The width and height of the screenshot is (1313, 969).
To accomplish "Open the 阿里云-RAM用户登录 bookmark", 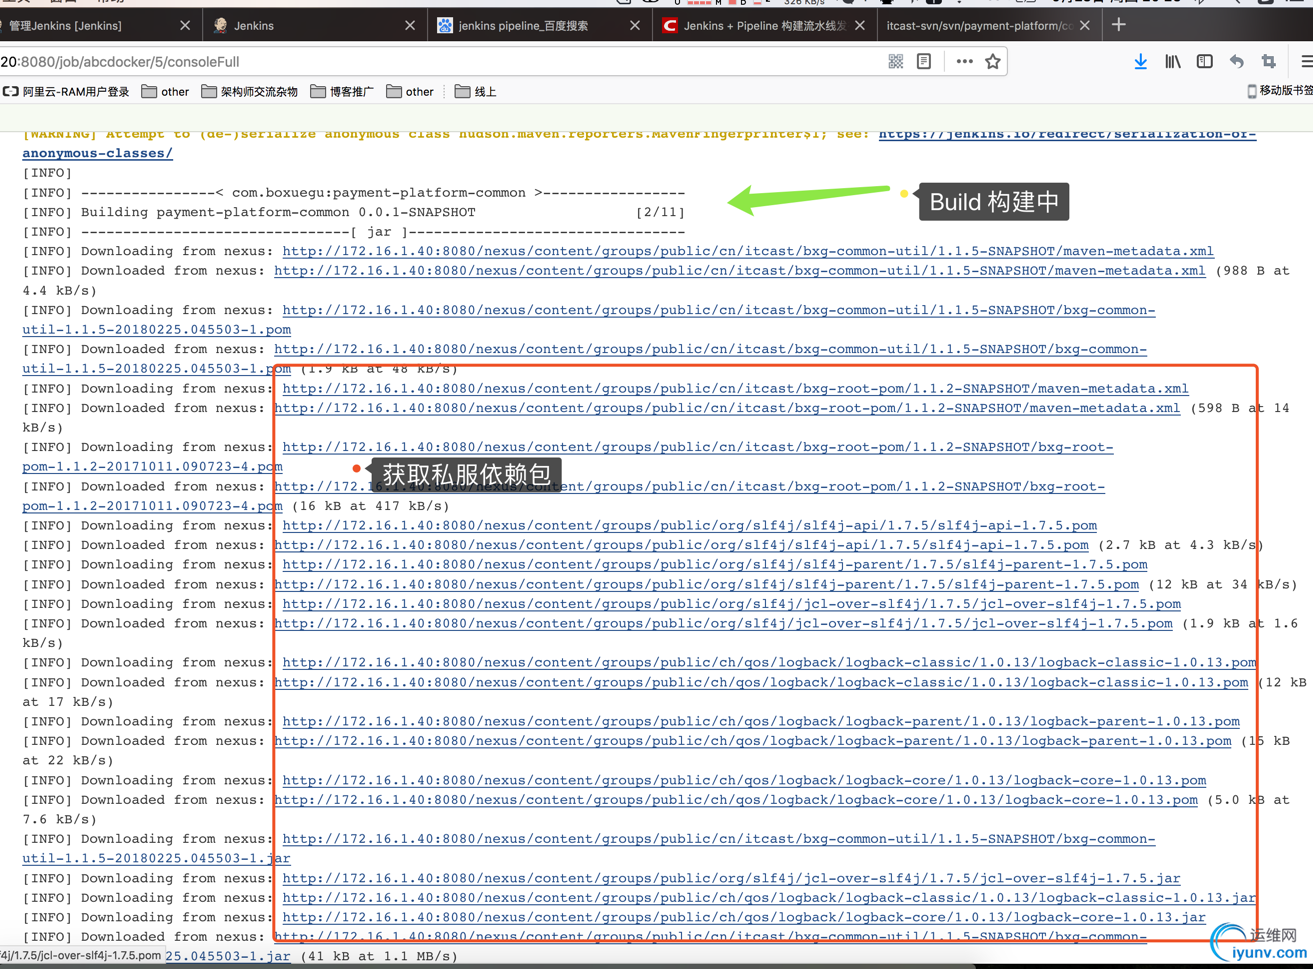I will [66, 91].
